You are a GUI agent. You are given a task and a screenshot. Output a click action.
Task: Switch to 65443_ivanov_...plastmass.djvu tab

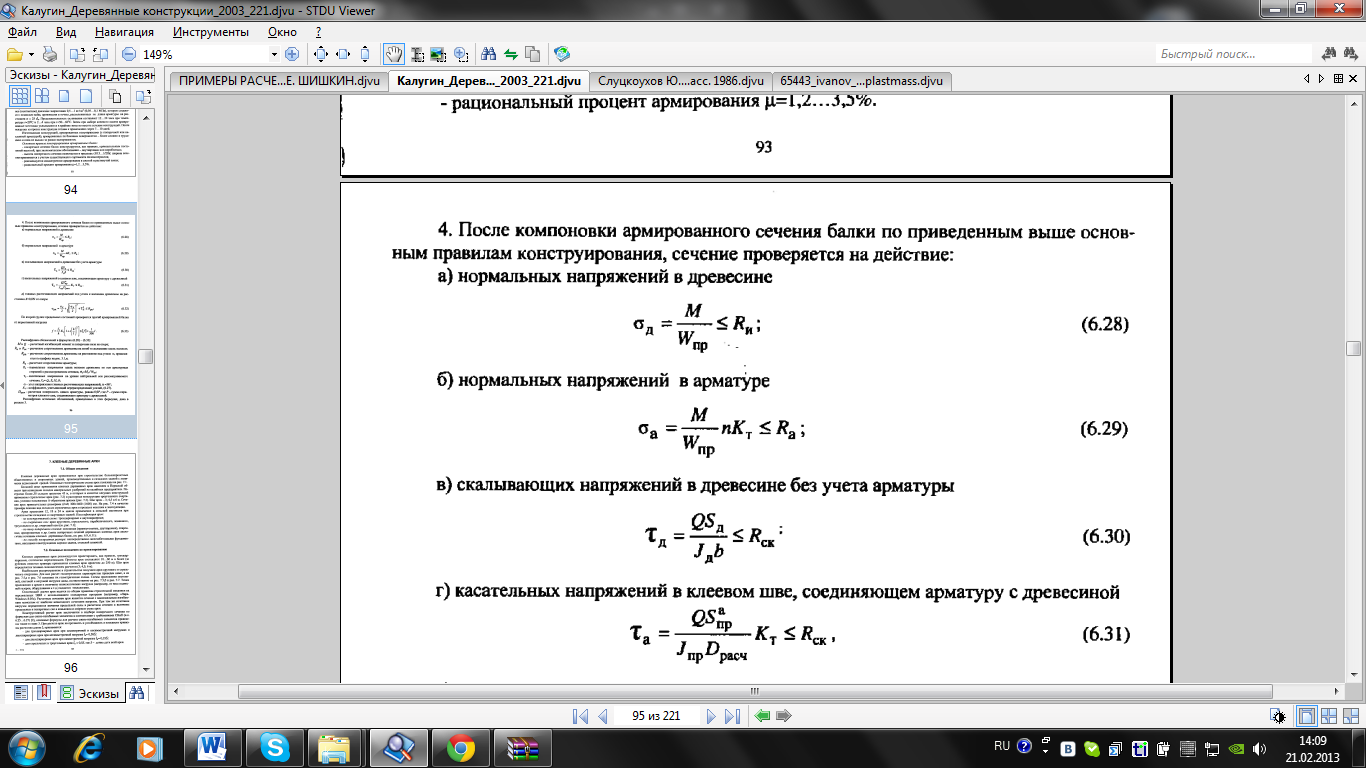tap(863, 81)
